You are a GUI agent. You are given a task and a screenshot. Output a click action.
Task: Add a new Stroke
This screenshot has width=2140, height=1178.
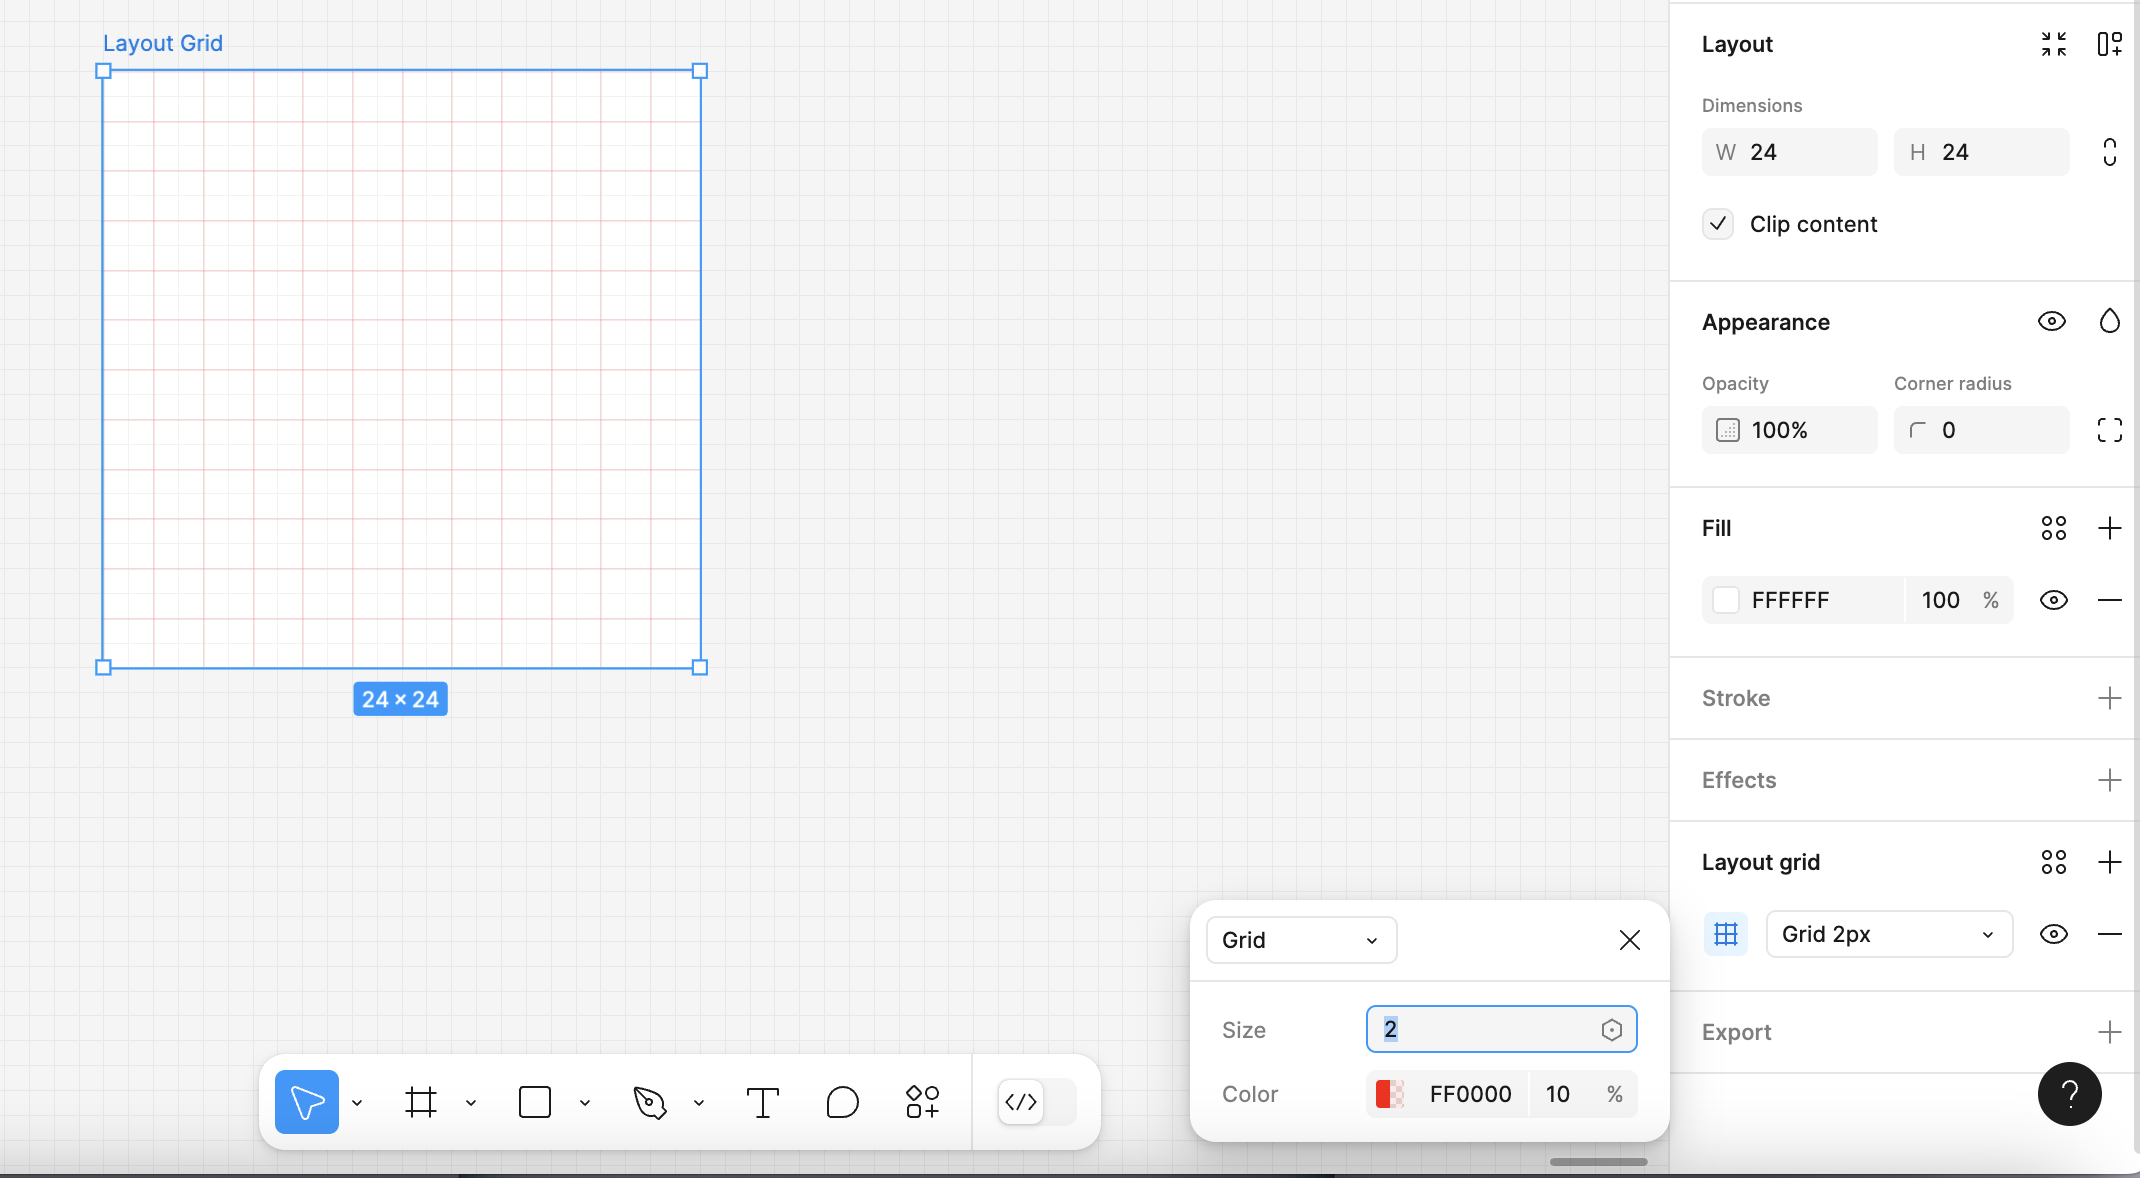click(x=2109, y=698)
